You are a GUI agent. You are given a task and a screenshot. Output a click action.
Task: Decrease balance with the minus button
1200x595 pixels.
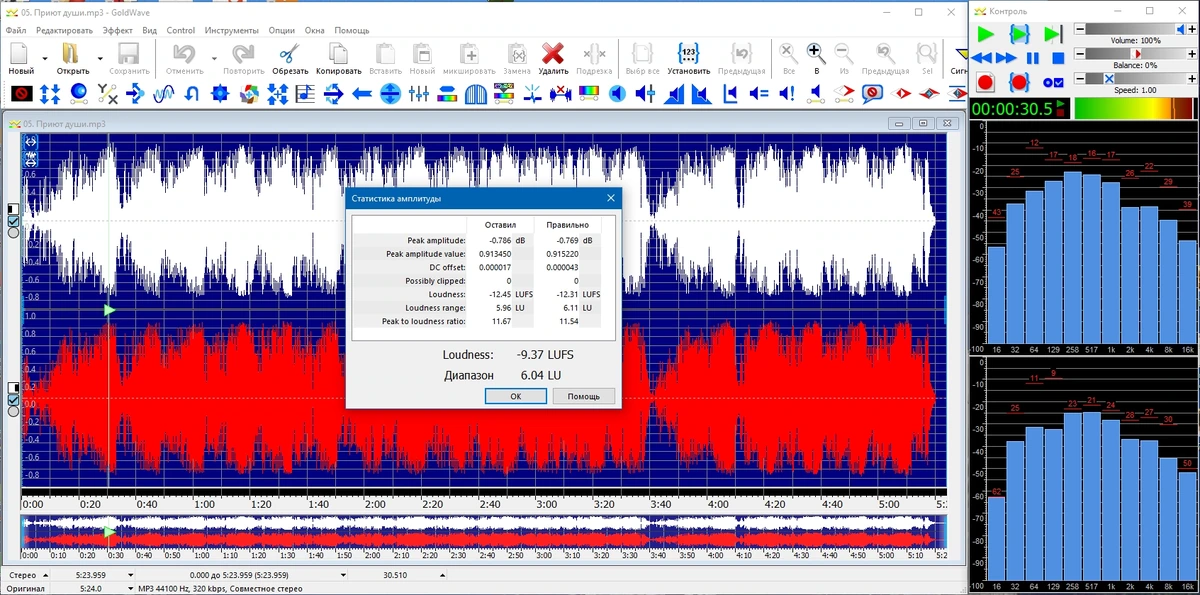pyautogui.click(x=1080, y=53)
